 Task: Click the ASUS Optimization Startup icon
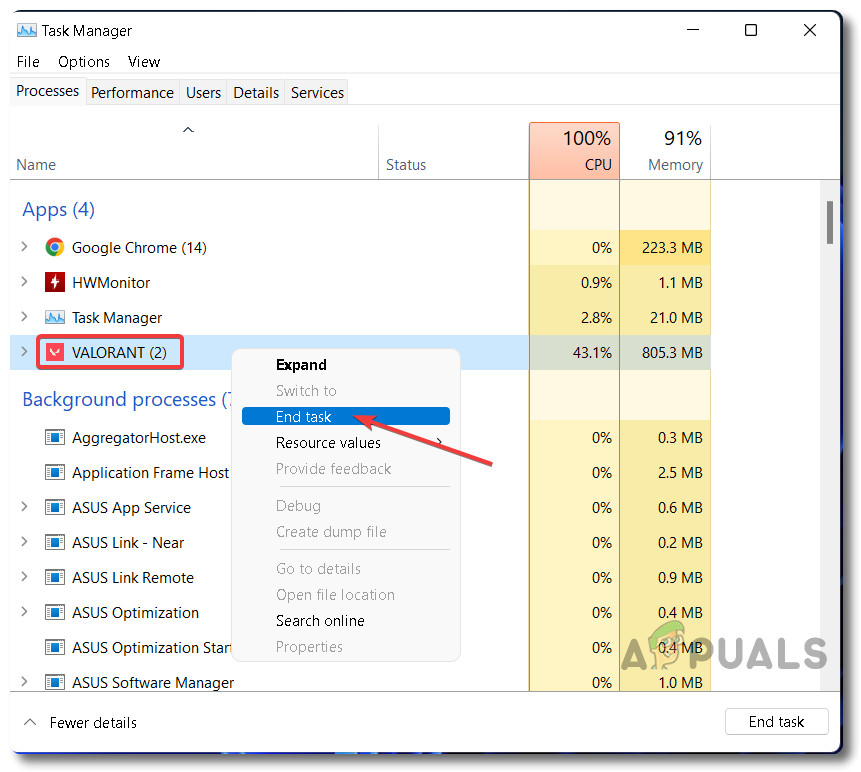pyautogui.click(x=54, y=647)
